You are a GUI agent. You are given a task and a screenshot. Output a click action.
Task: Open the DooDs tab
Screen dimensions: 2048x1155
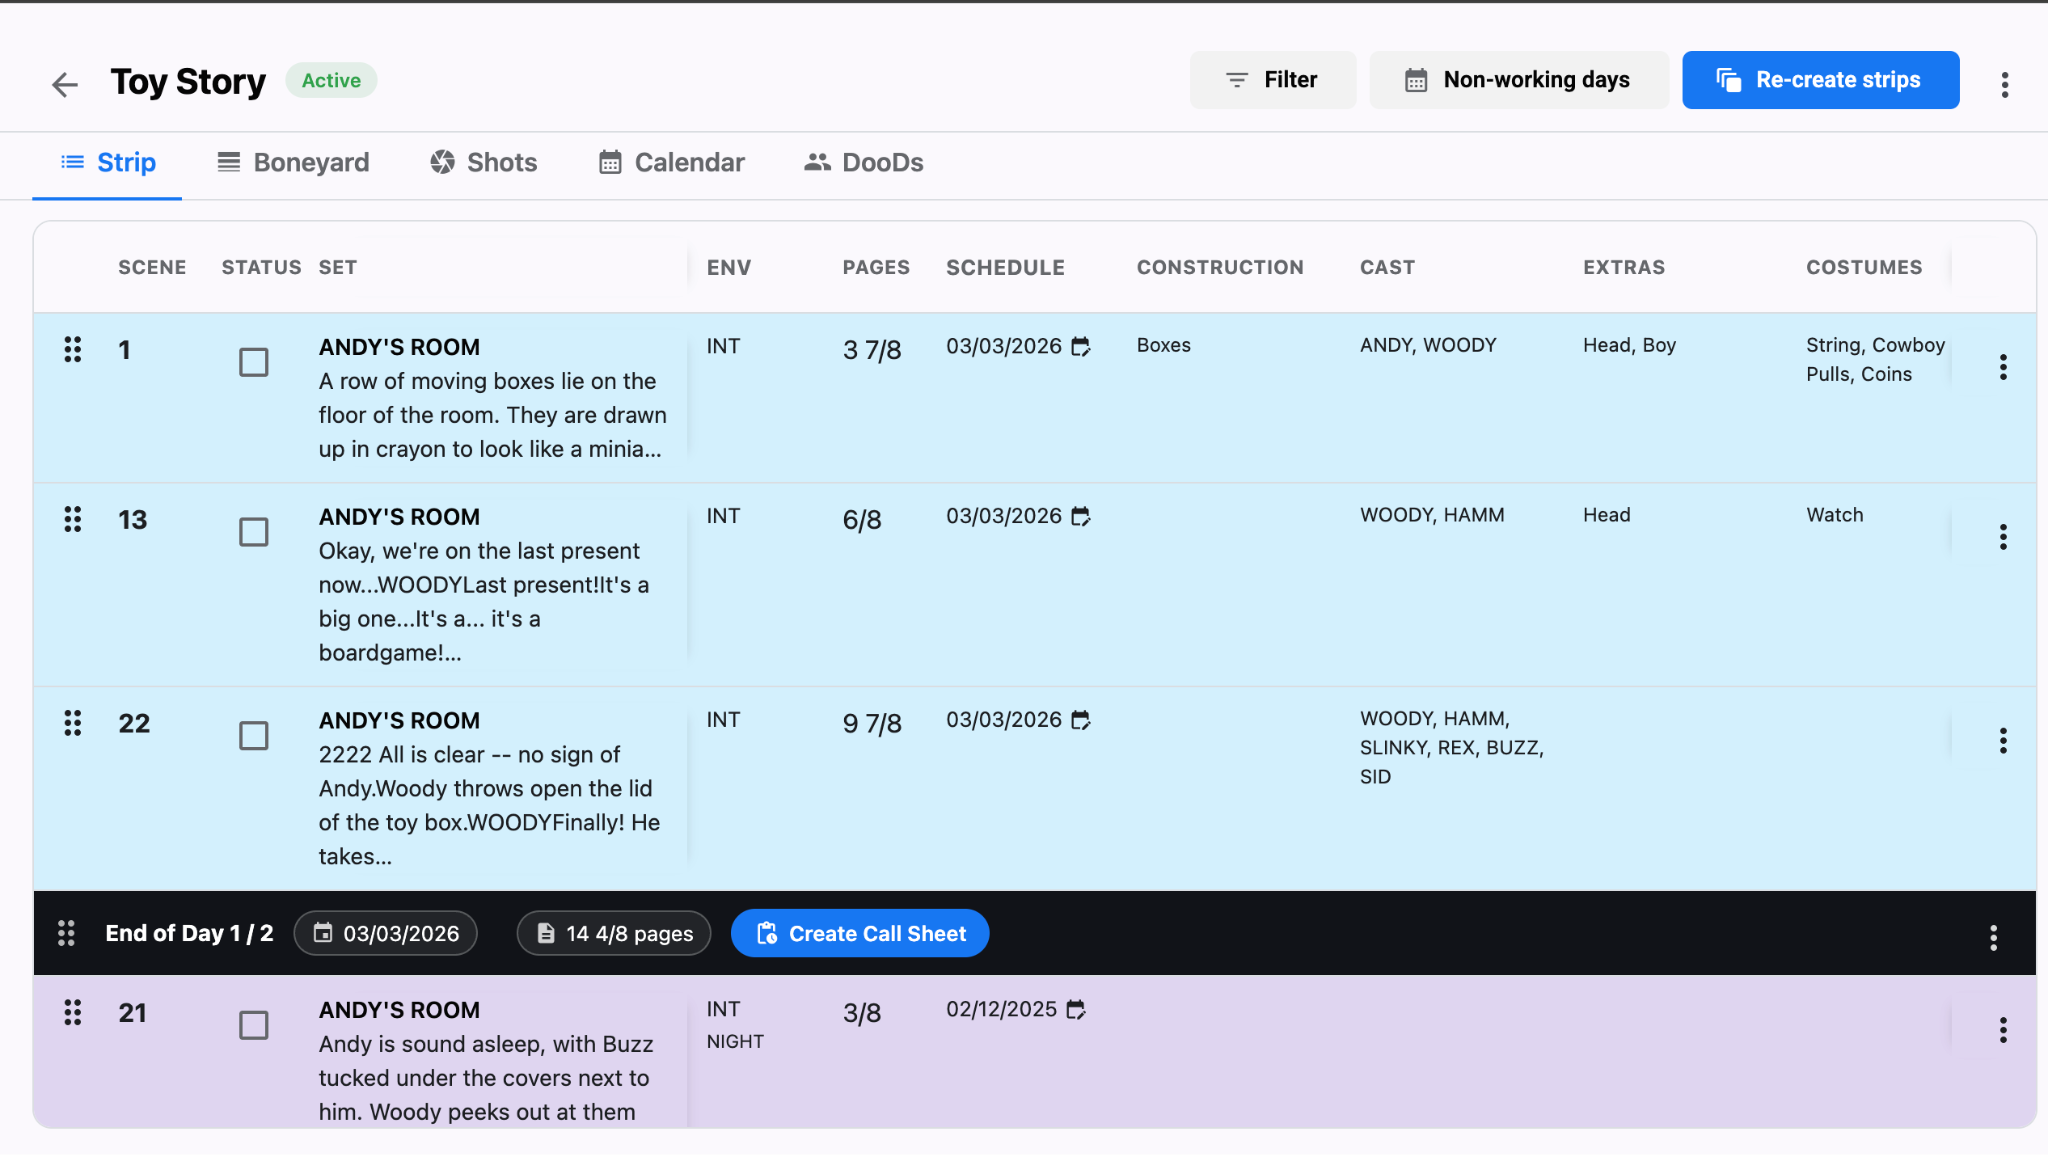coord(864,163)
